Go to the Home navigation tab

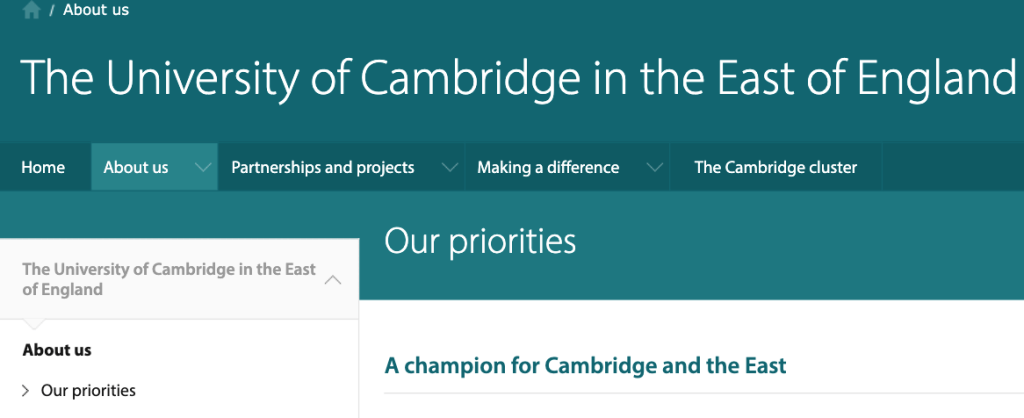coord(43,167)
